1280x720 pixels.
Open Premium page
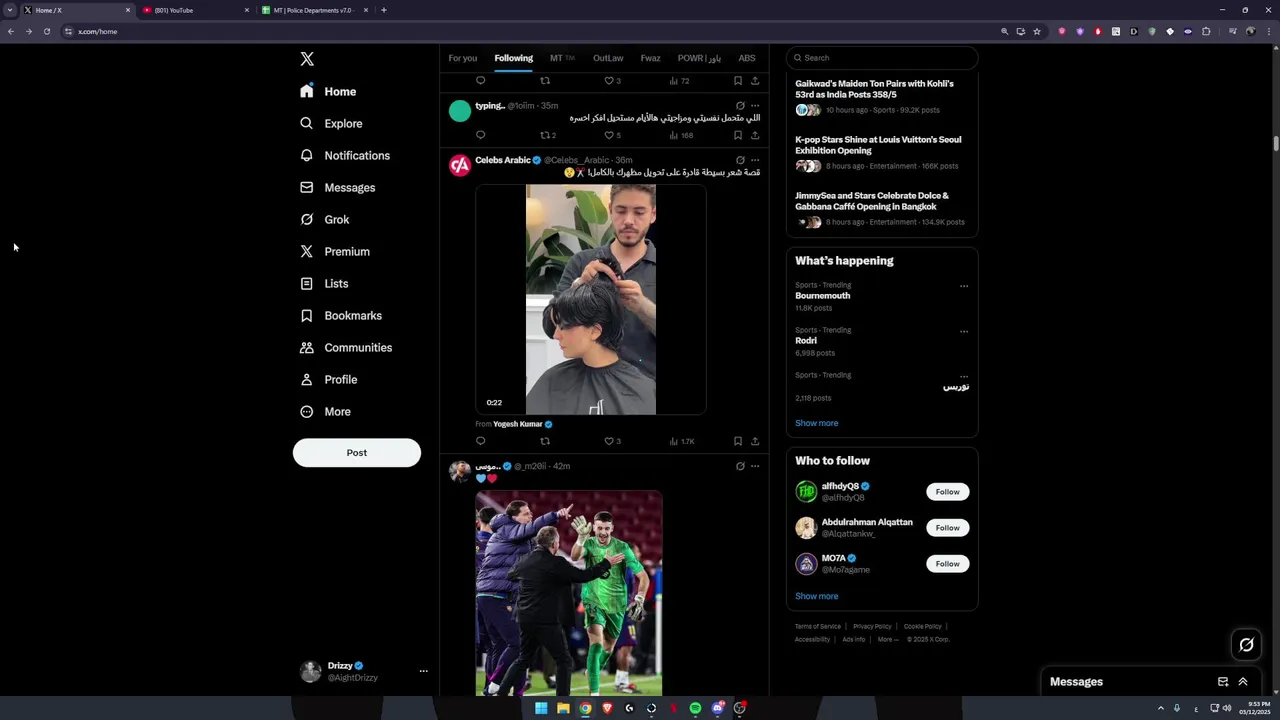coord(335,251)
